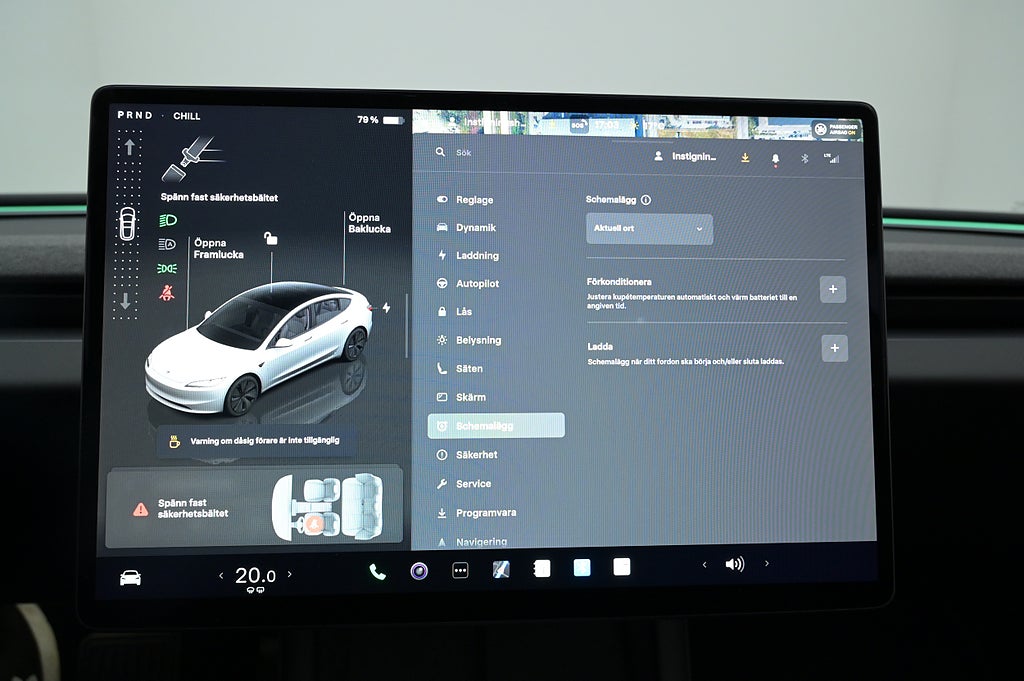The height and width of the screenshot is (681, 1024).
Task: Launch the camera app from the bottom bar
Action: click(x=419, y=571)
